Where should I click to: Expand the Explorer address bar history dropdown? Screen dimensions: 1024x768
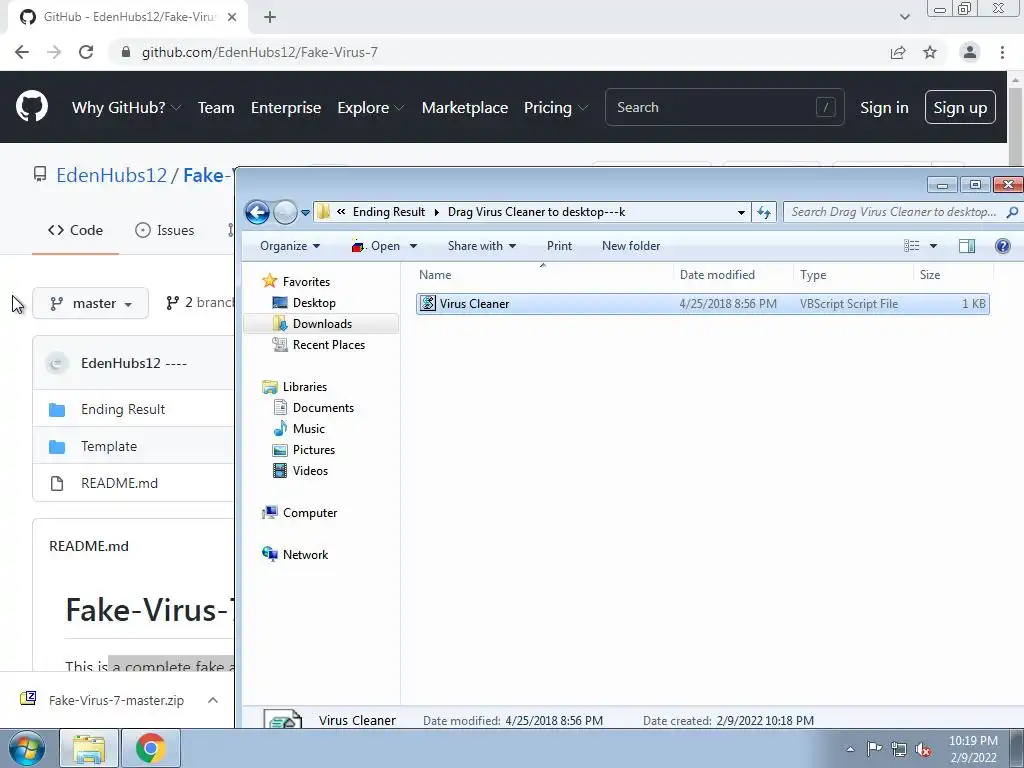pyautogui.click(x=741, y=212)
